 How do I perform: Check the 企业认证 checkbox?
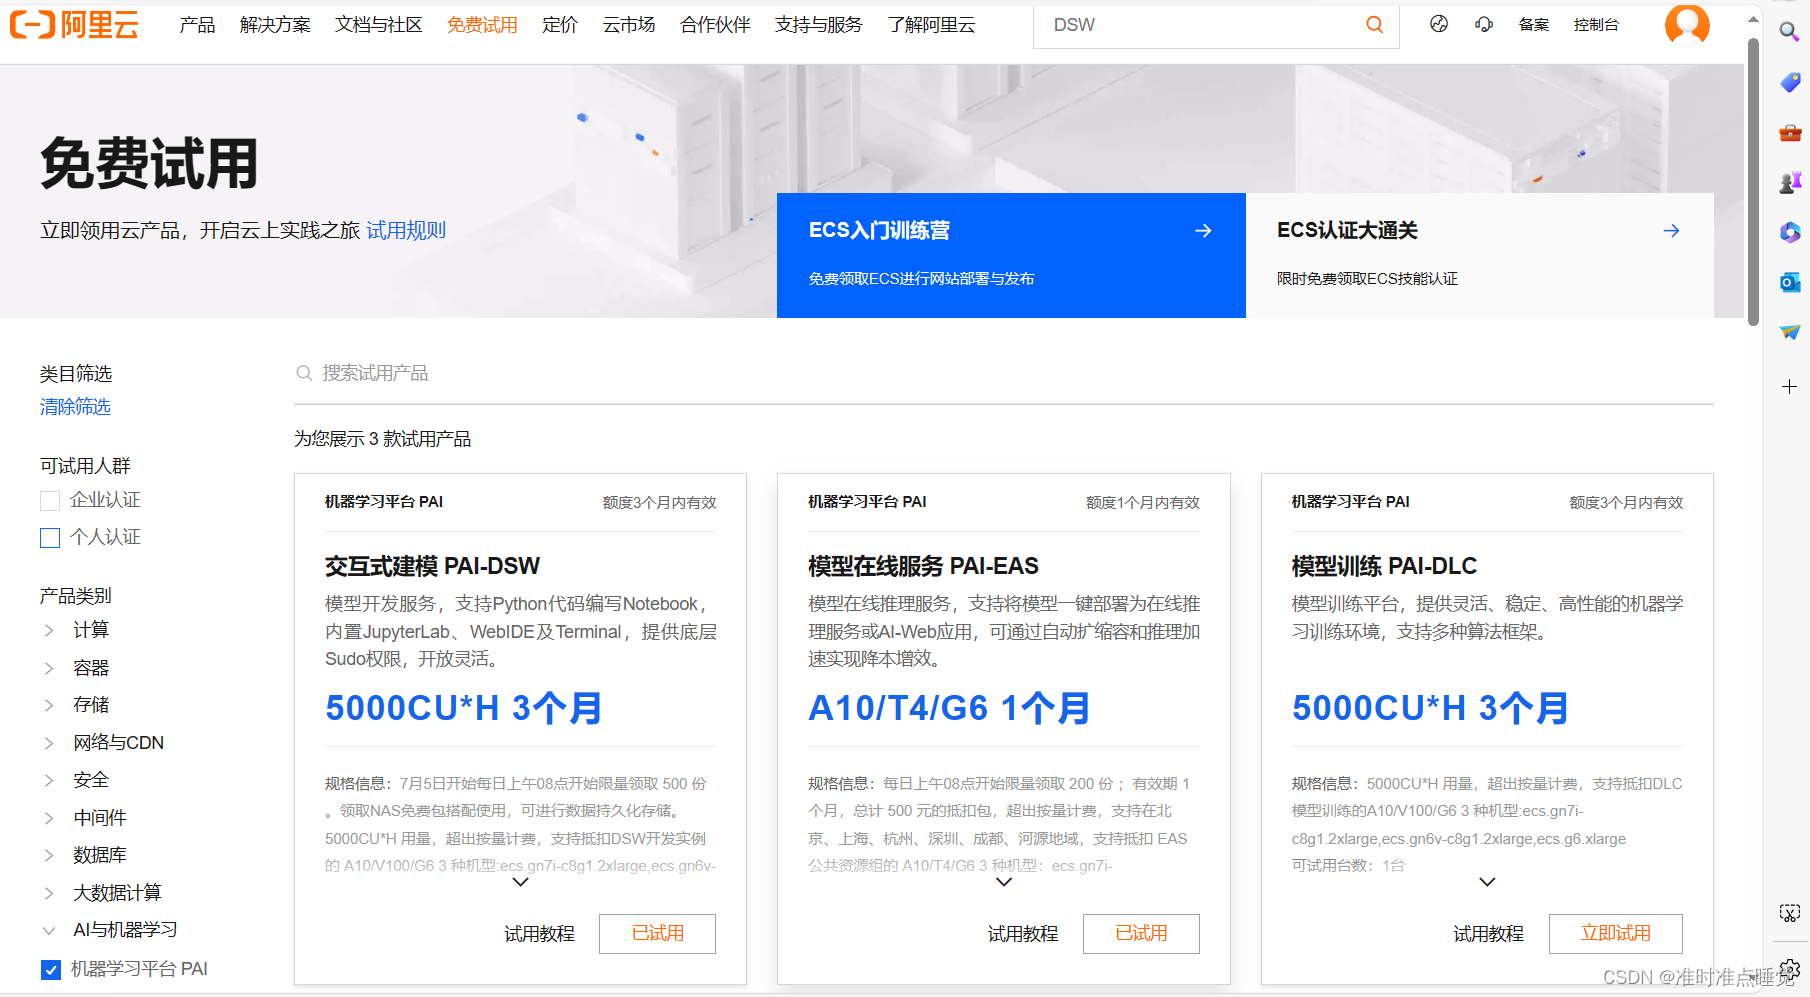[x=50, y=501]
